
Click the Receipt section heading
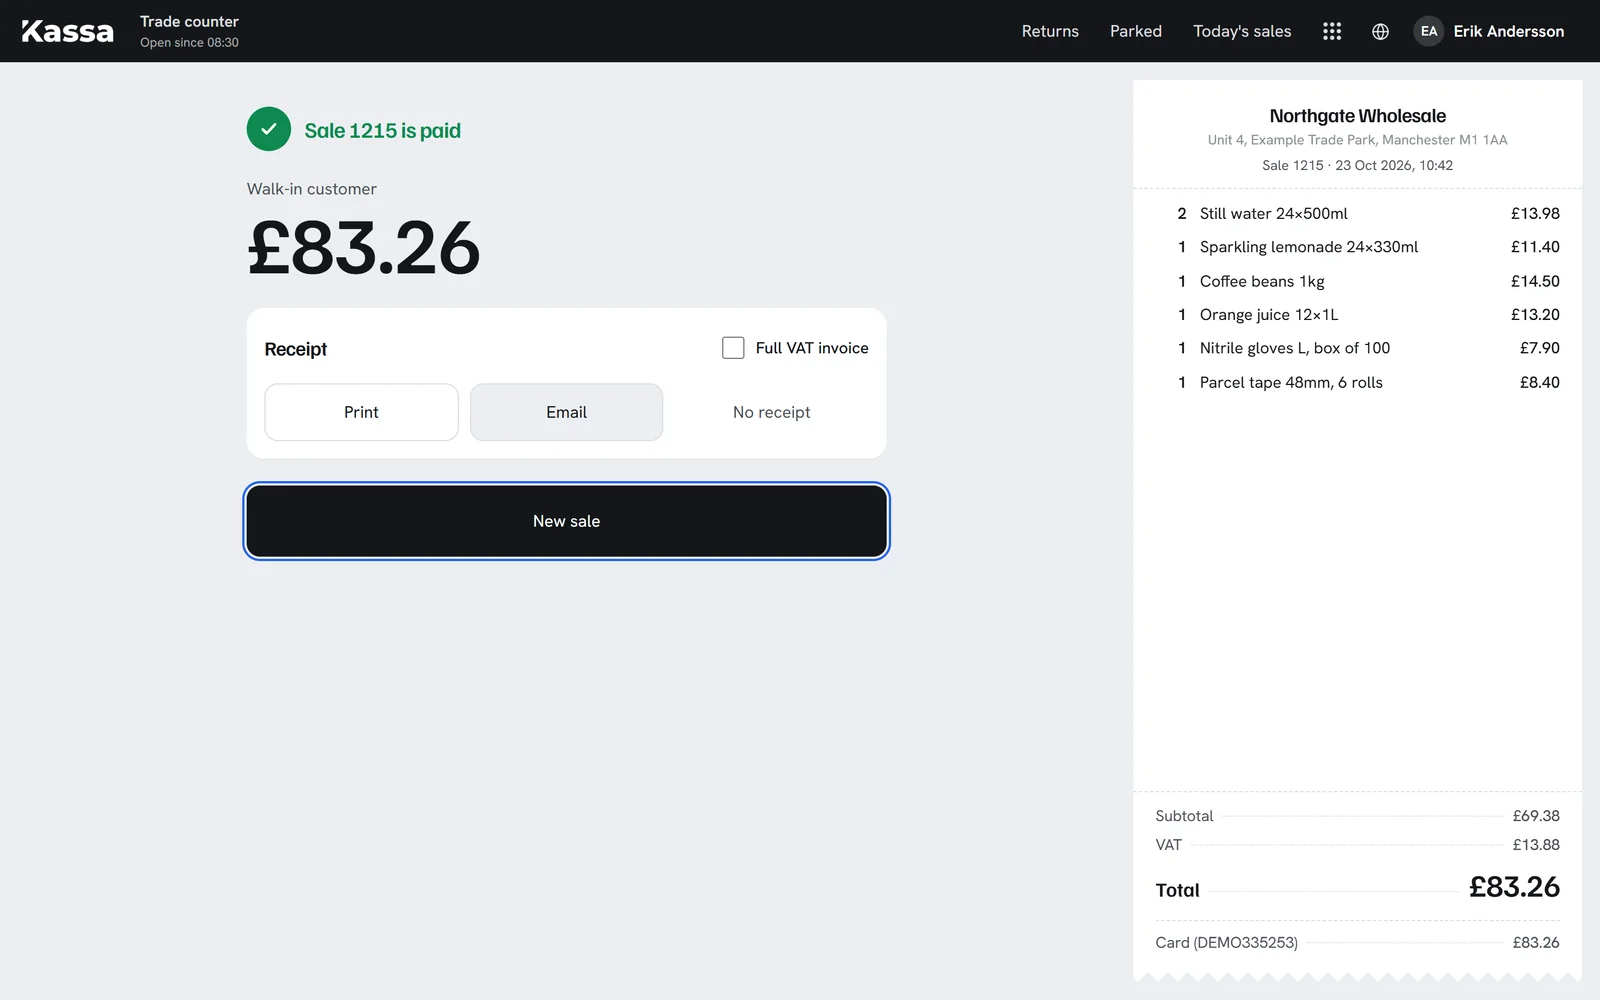coord(295,349)
